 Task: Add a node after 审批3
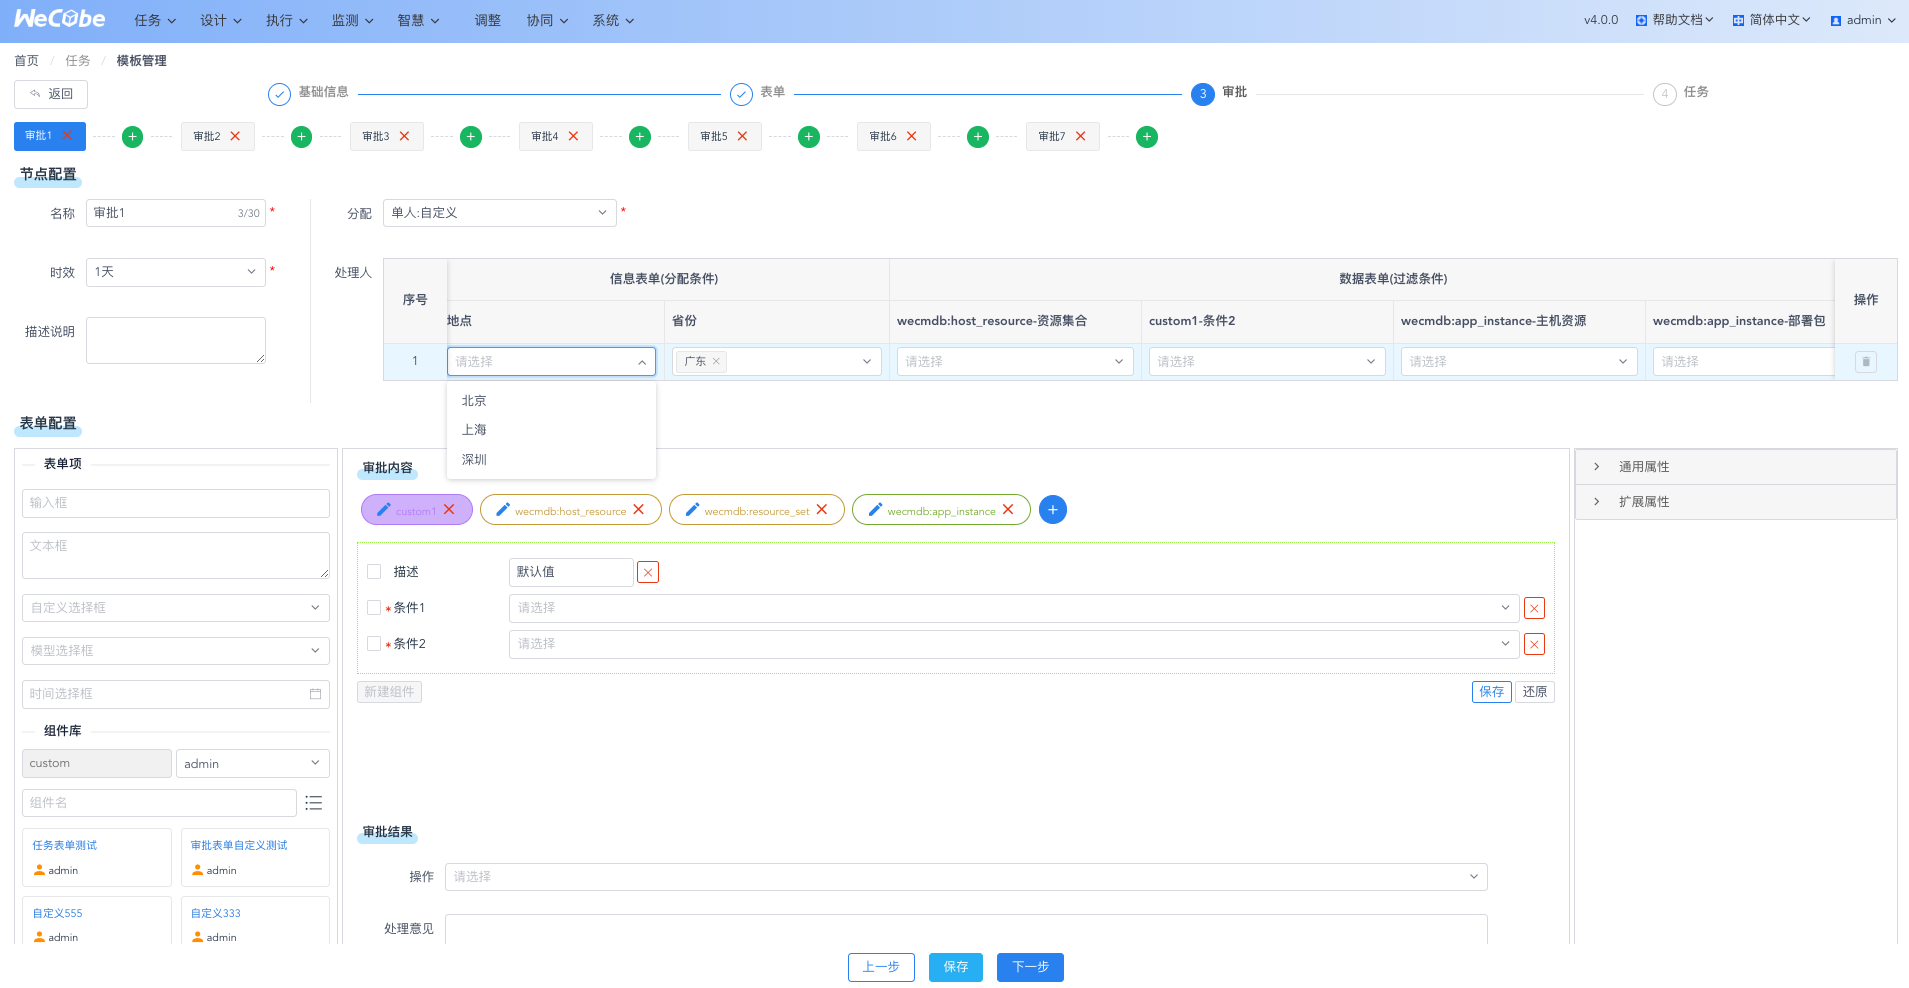click(471, 137)
